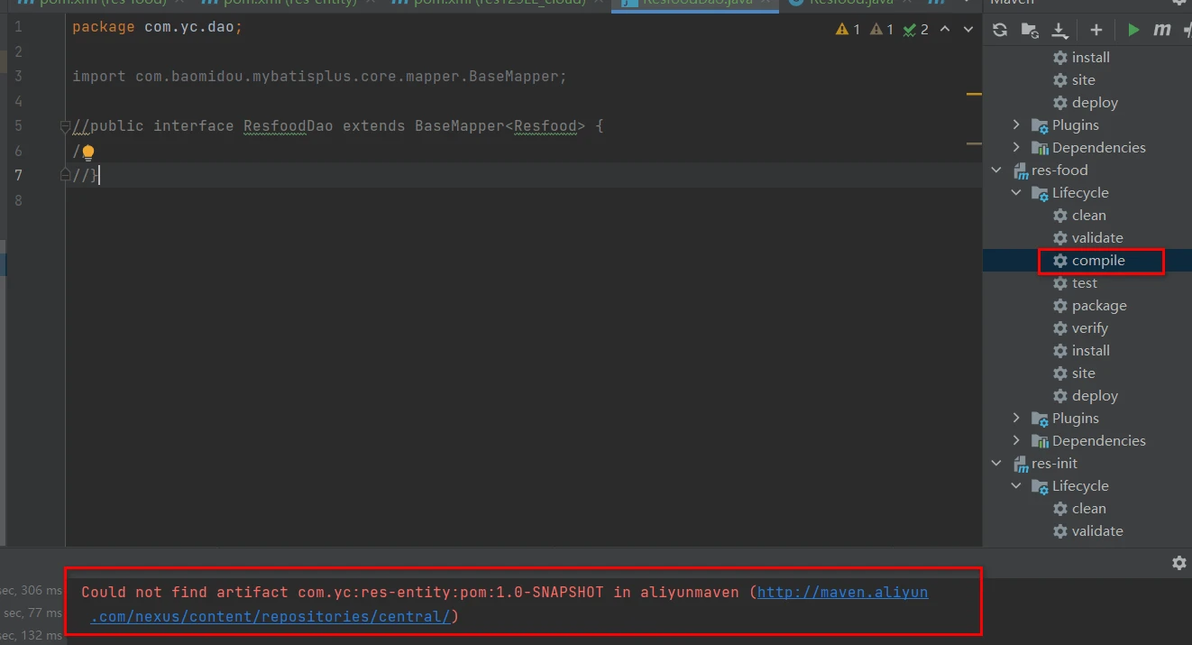Jump to previous highlighted error arrow
Screen dimensions: 1192x645
coord(945,29)
